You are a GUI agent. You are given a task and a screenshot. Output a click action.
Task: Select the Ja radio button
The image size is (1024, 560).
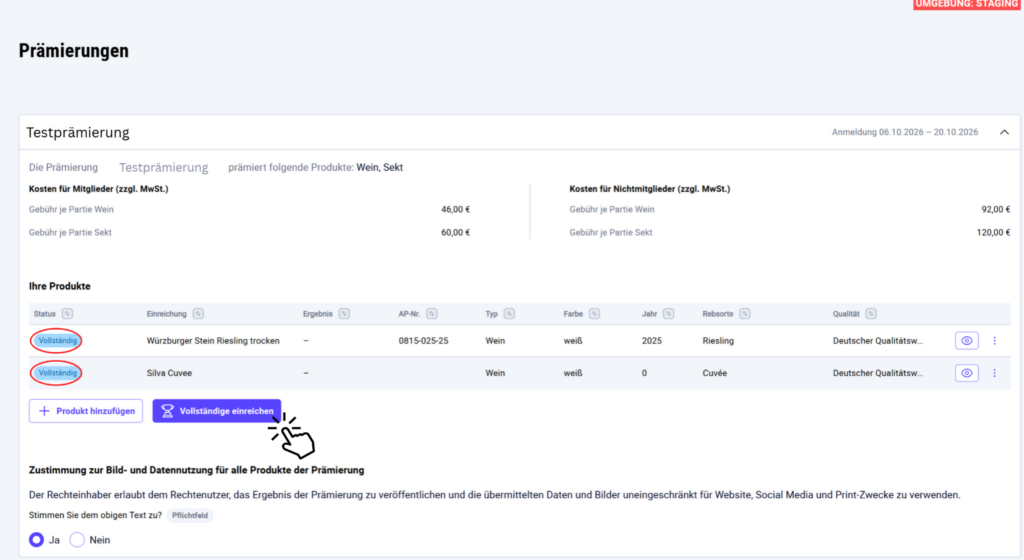coord(37,540)
